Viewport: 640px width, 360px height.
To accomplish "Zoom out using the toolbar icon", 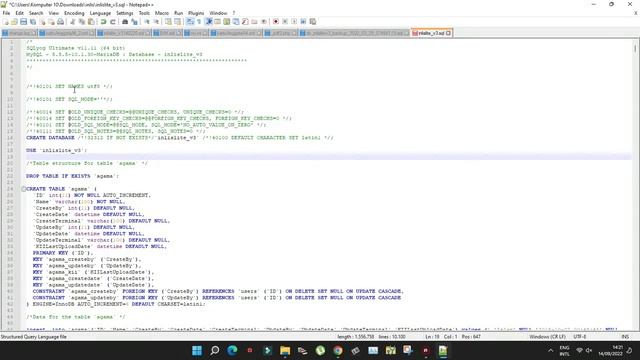I will point(156,21).
